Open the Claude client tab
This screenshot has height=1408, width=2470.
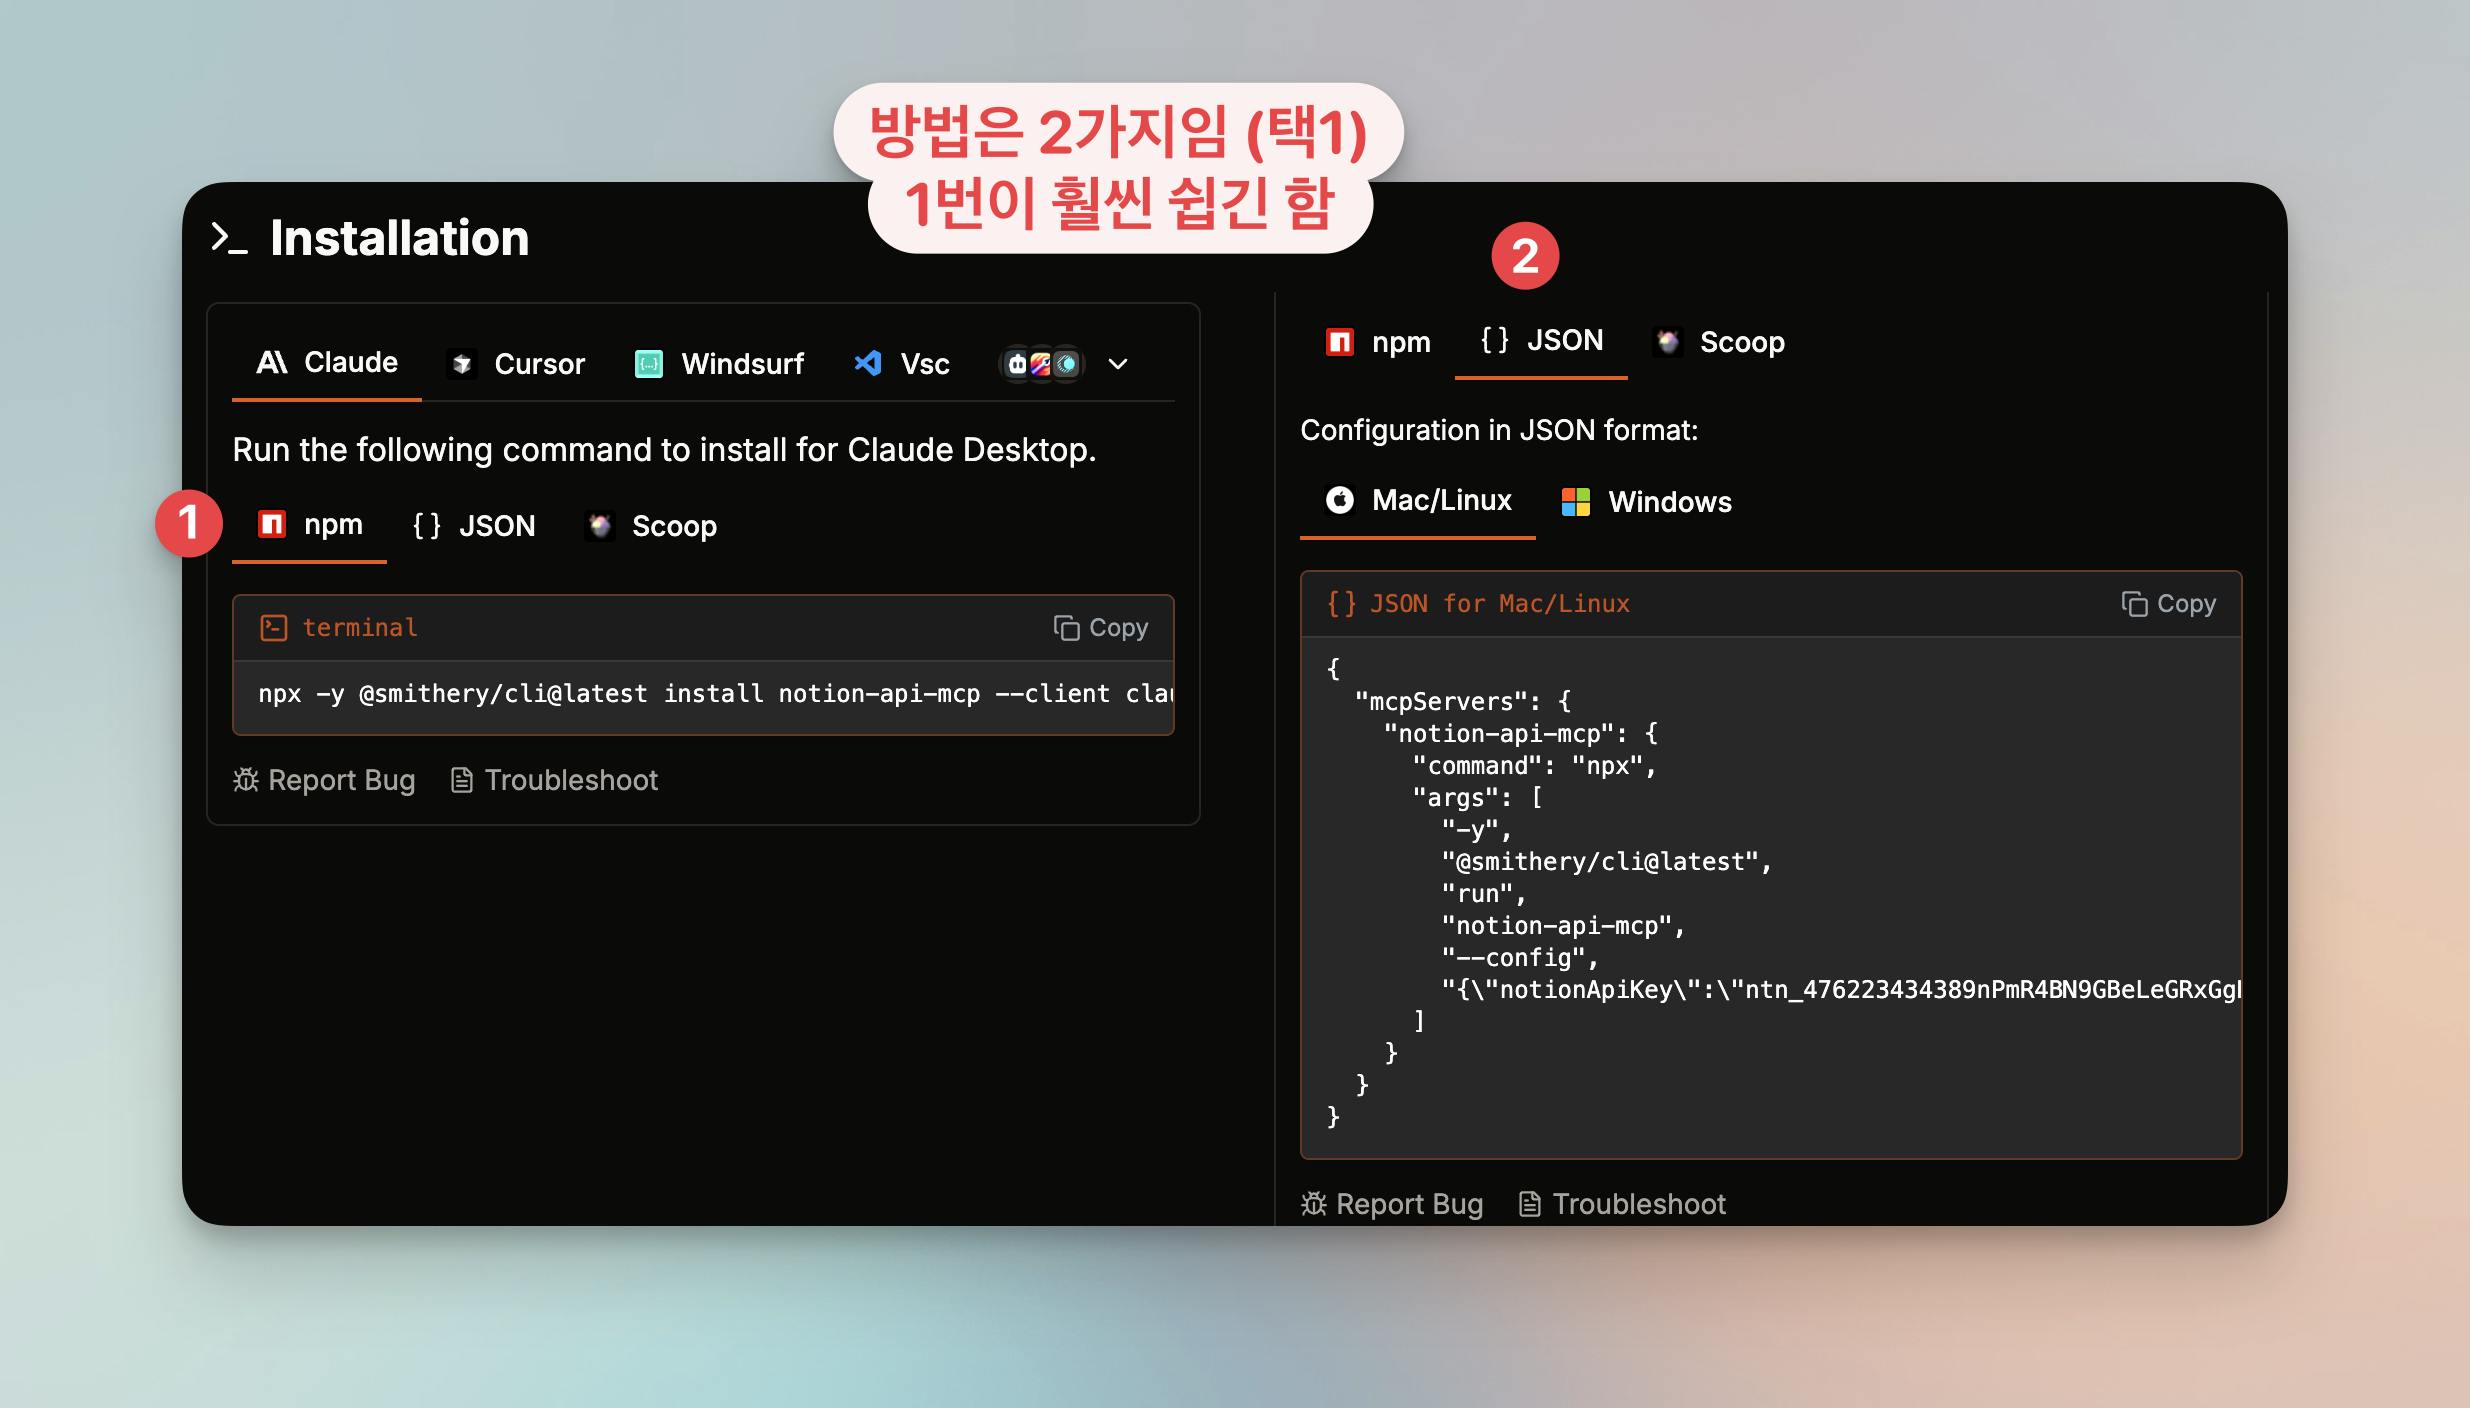point(327,363)
